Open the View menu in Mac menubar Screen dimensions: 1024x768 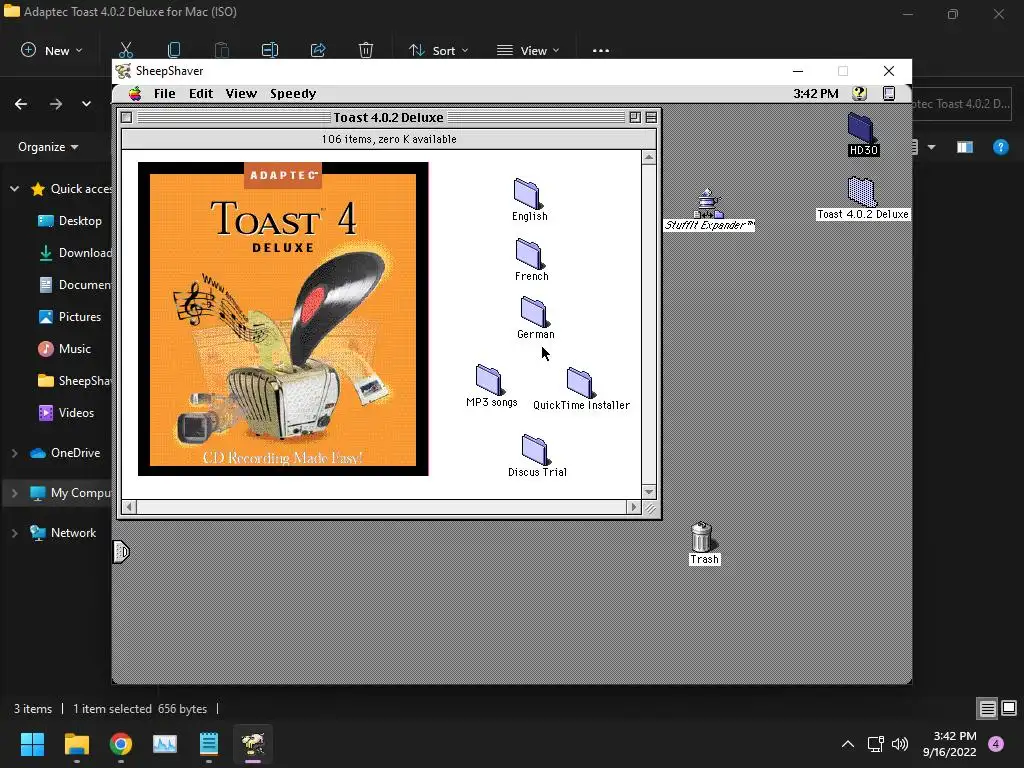point(241,94)
